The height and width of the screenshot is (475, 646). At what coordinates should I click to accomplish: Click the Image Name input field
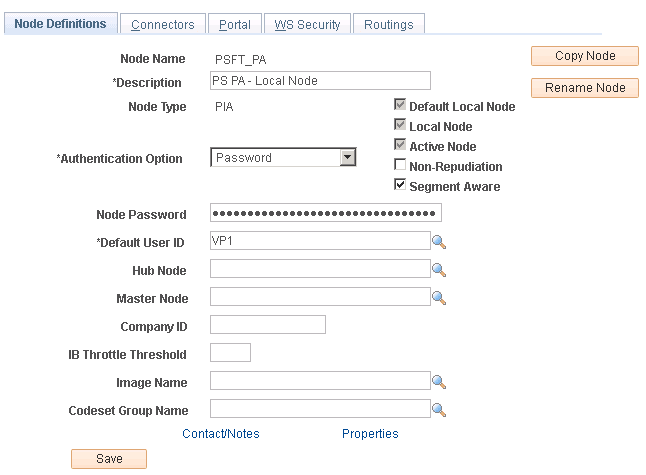[320, 380]
